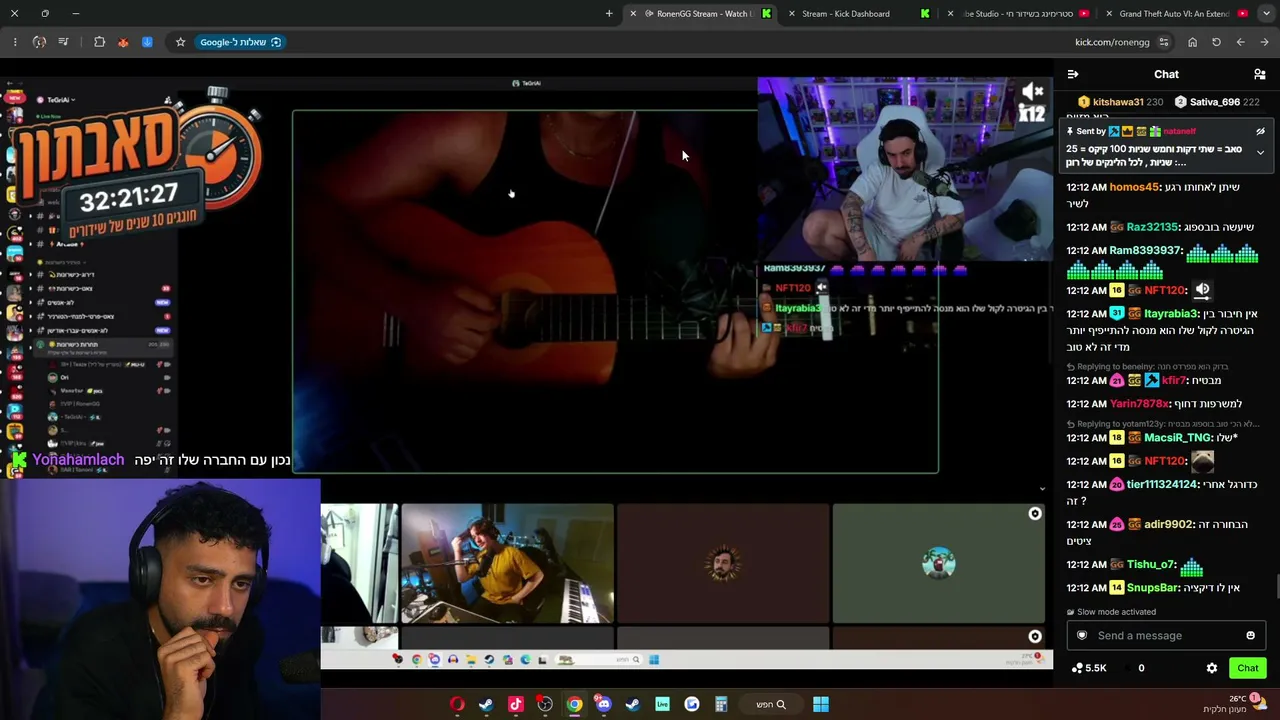The image size is (1280, 720).
Task: Open top gifter kitshawa31 entry
Action: (x=1120, y=102)
